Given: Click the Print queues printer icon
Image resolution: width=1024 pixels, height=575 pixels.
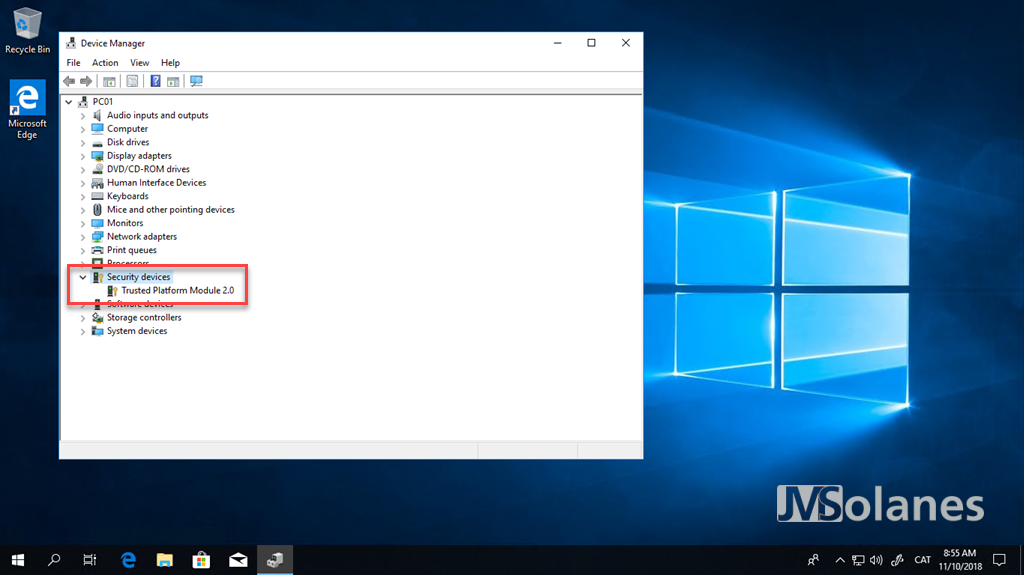Looking at the screenshot, I should point(97,250).
